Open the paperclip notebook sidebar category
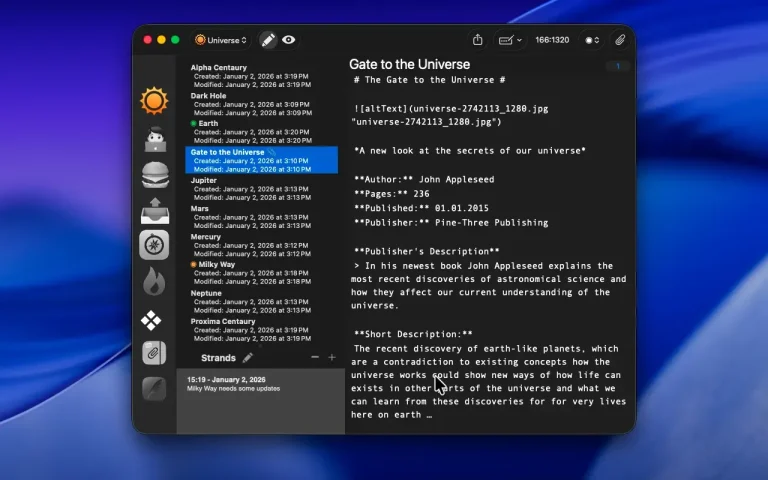Viewport: 768px width, 480px height. [x=154, y=353]
